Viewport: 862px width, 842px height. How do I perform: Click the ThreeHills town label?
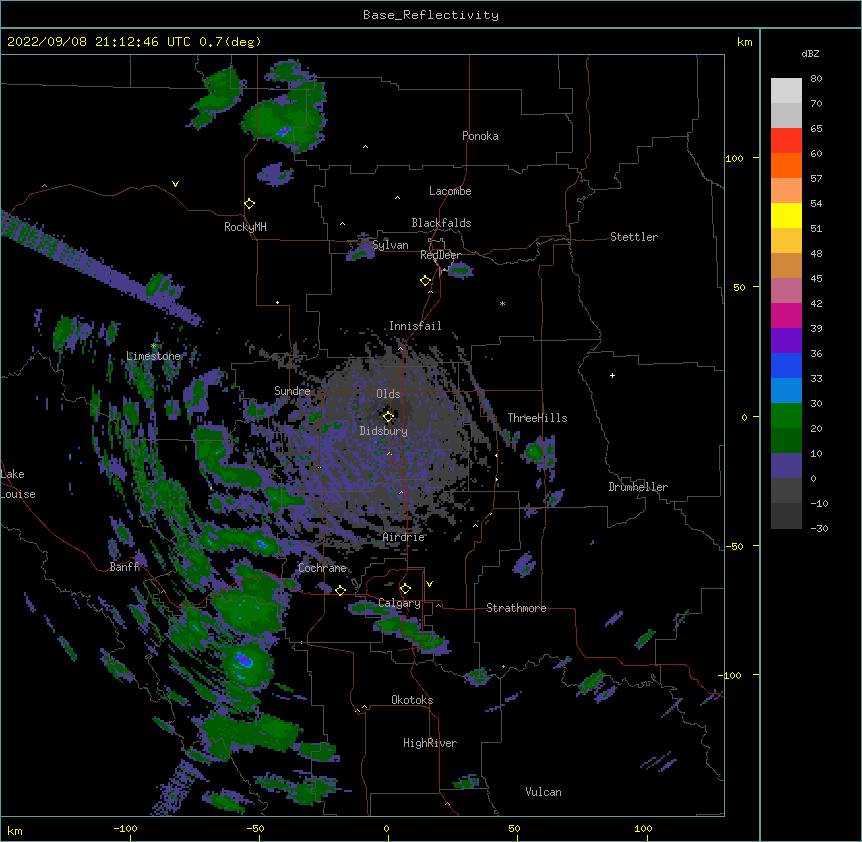pyautogui.click(x=537, y=418)
